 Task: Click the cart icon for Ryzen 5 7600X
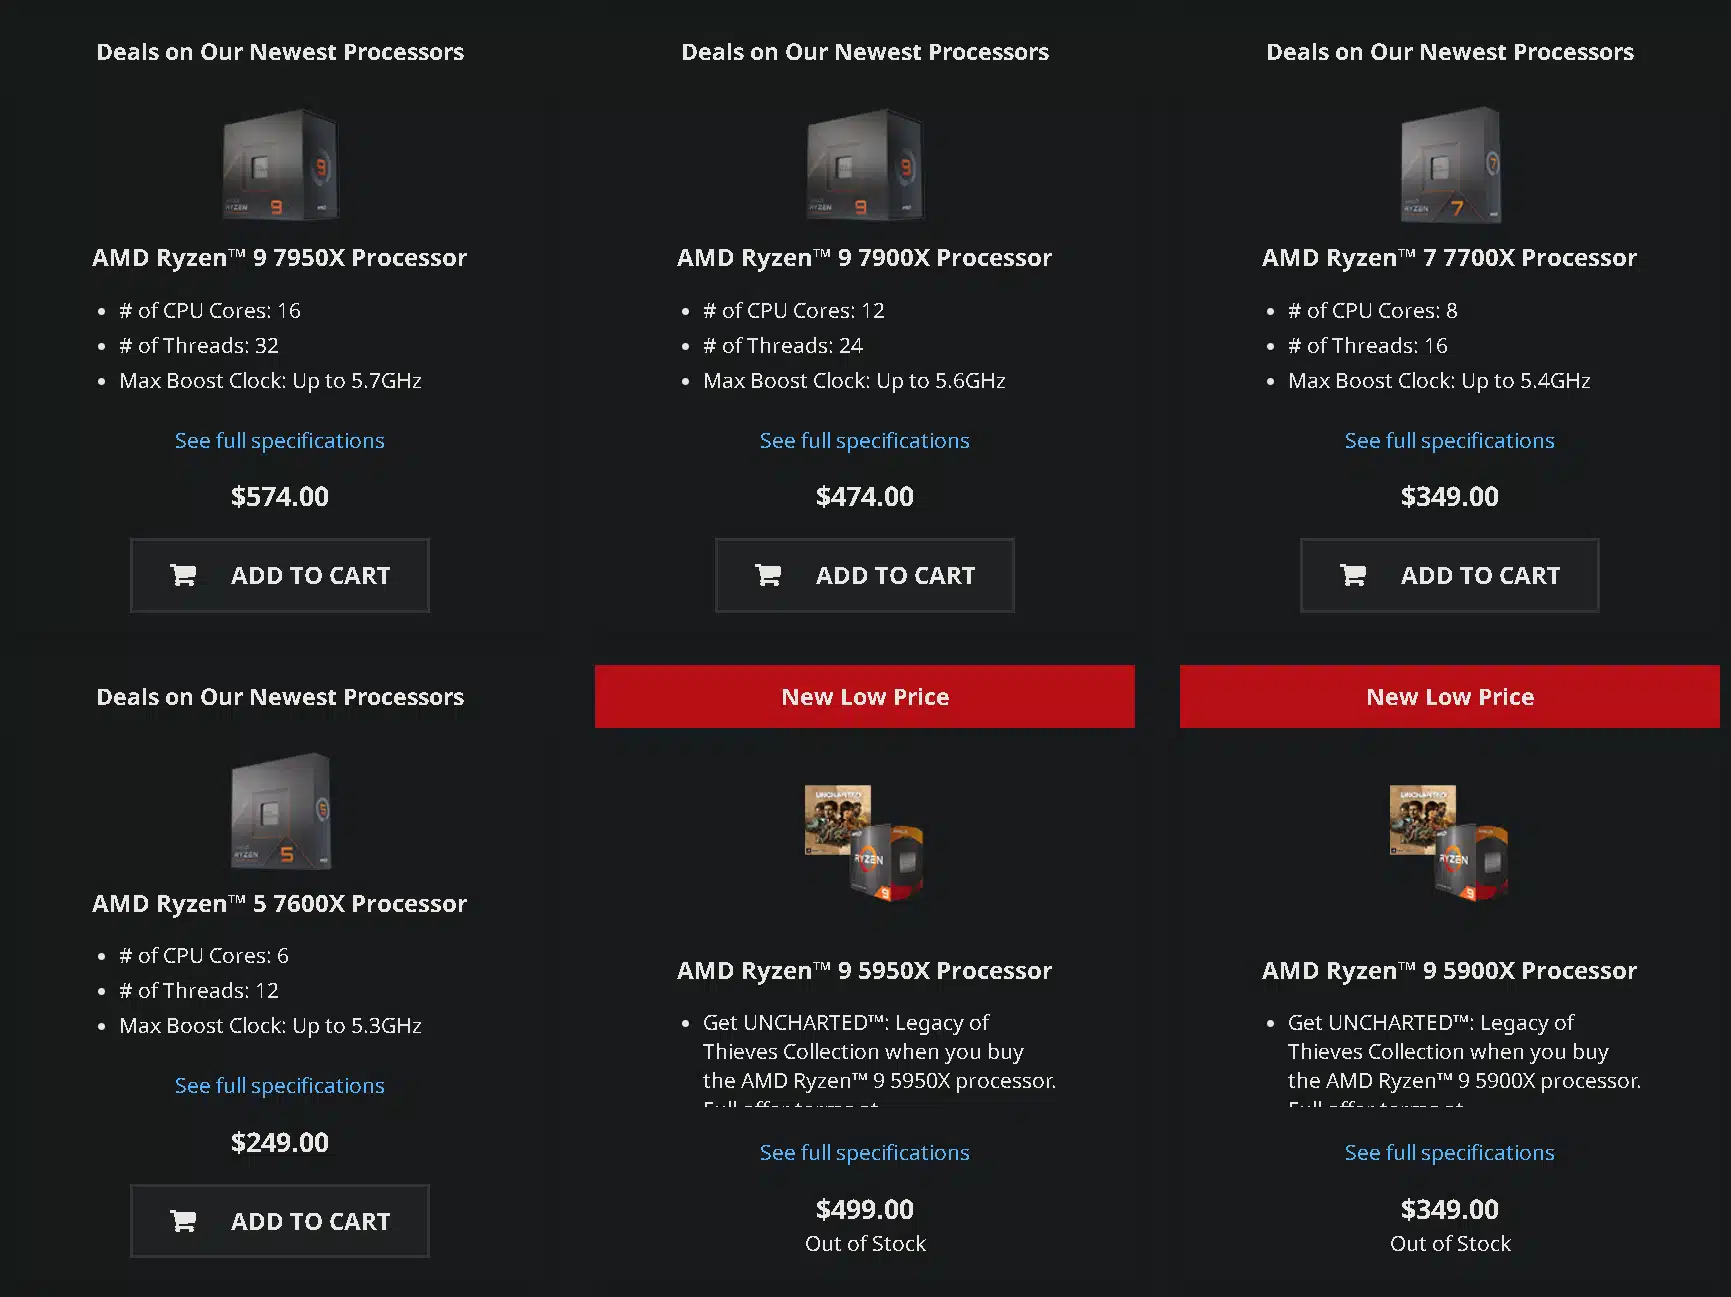coord(183,1221)
